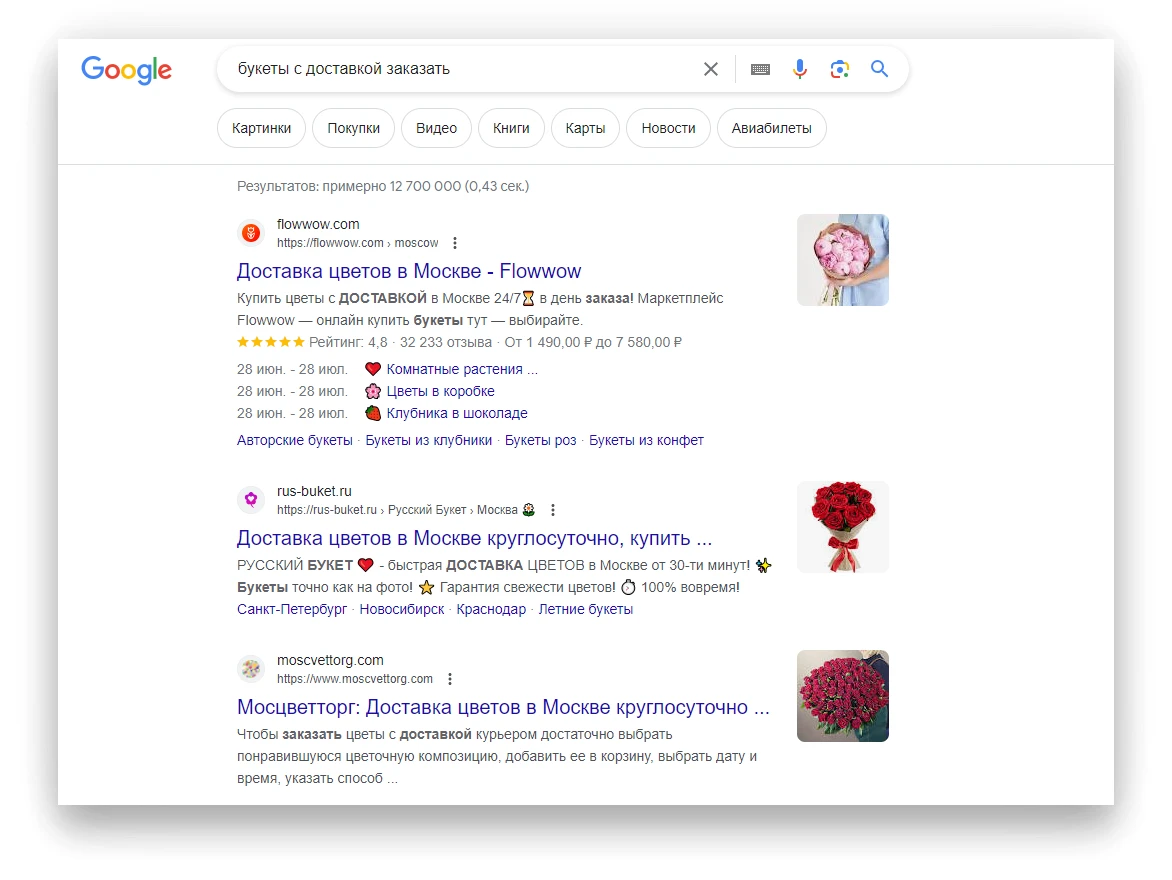This screenshot has width=1172, height=880.
Task: Click the blue magnifier search icon
Action: 879,69
